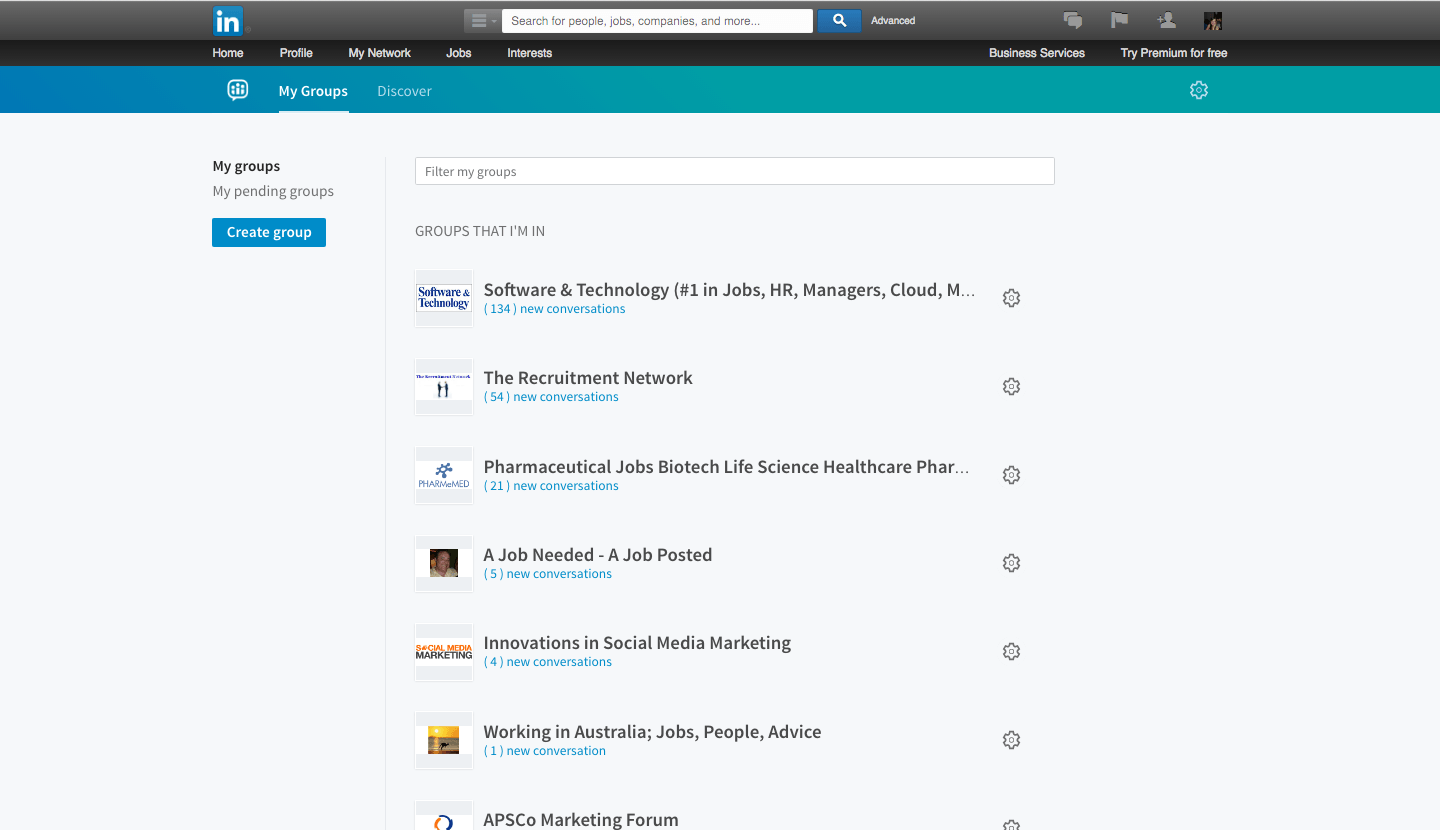View 4 new conversations link
Viewport: 1440px width, 830px height.
tap(548, 662)
